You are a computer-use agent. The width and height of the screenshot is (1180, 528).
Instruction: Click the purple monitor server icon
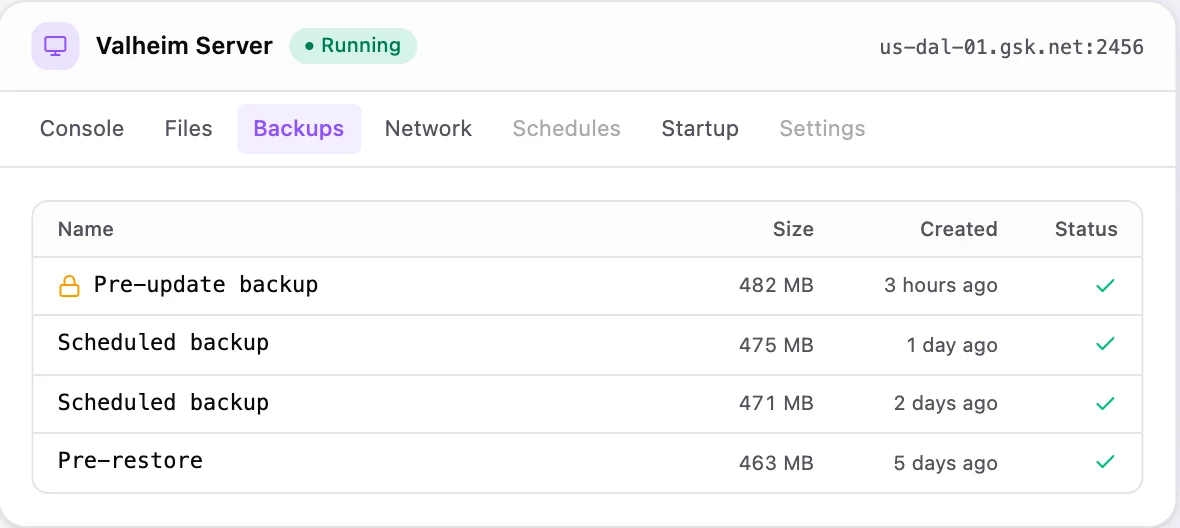[x=55, y=46]
